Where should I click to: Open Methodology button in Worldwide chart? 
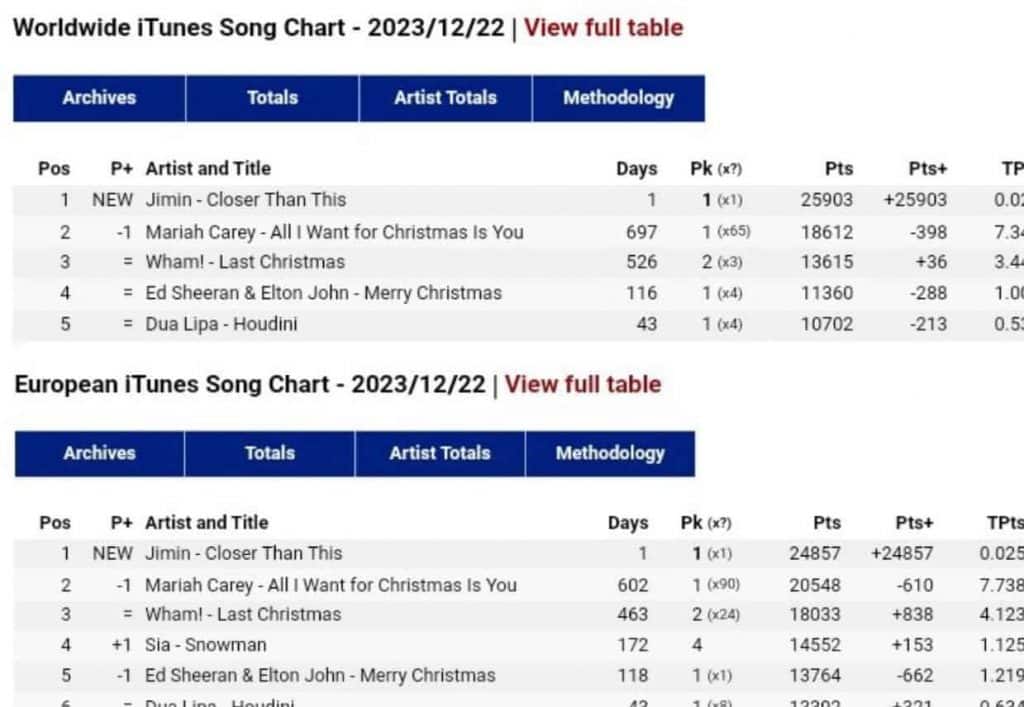point(618,98)
